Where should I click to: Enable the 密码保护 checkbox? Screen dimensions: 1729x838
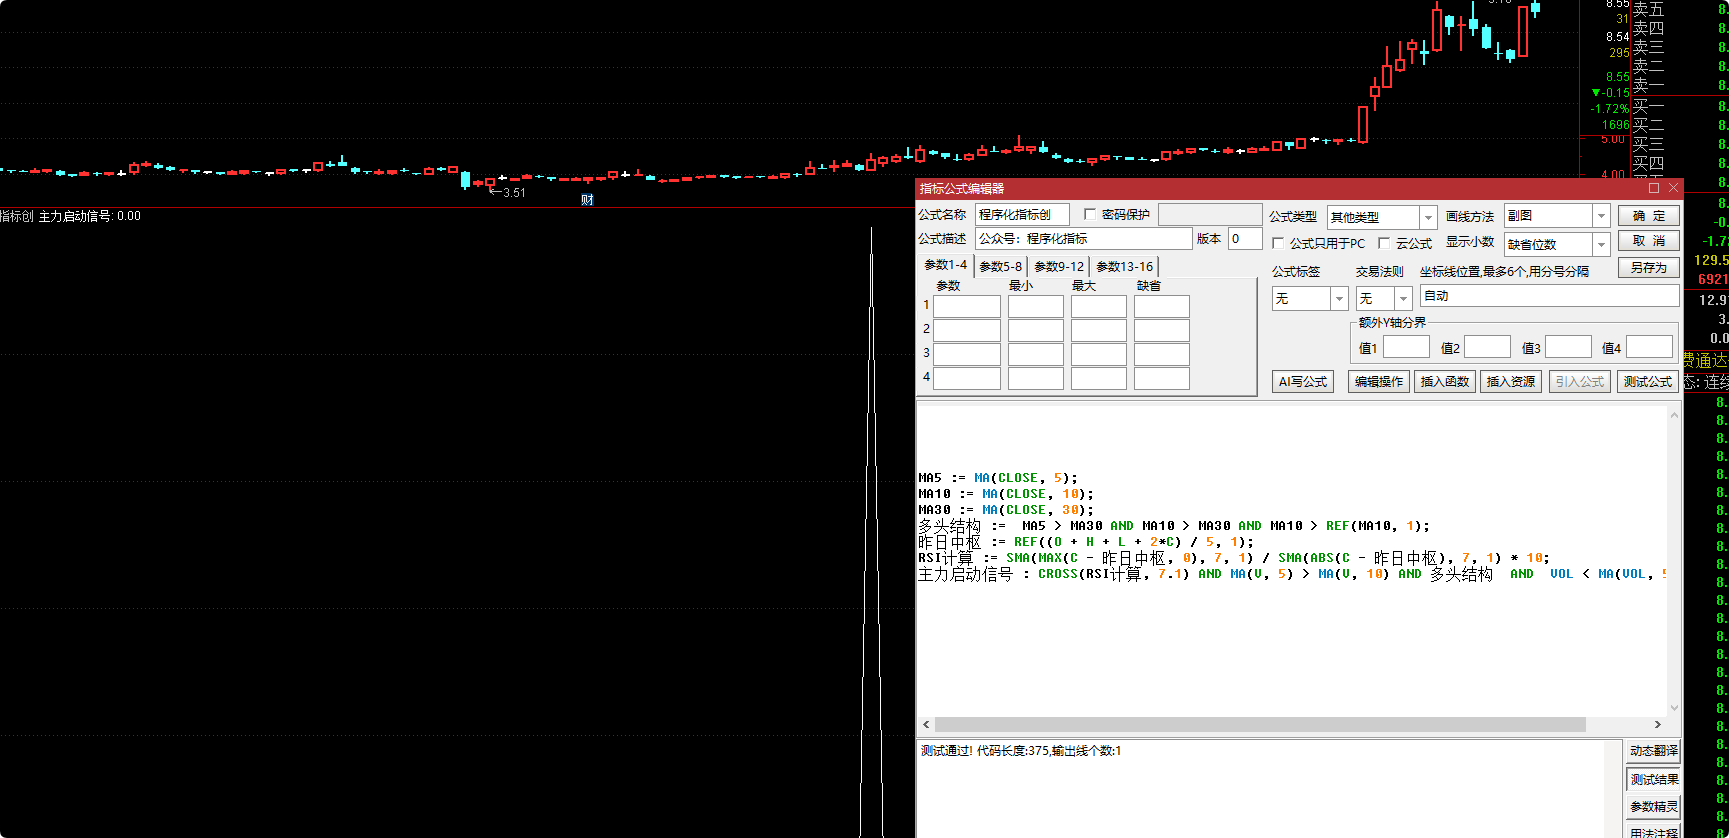pos(1090,215)
